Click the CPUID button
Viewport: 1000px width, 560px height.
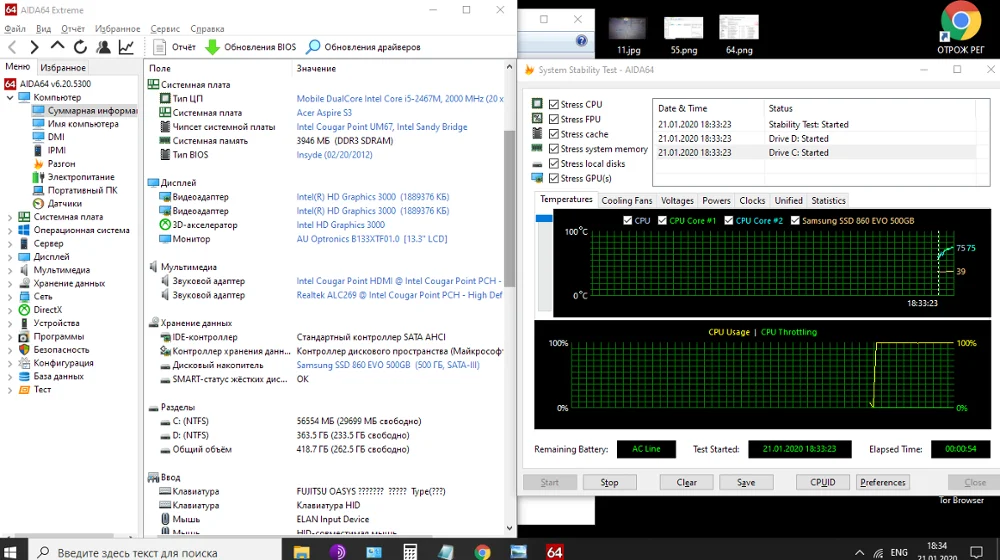pos(823,482)
